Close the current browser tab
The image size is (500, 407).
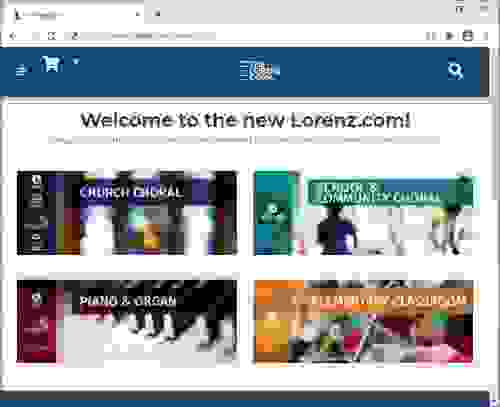[x=137, y=14]
